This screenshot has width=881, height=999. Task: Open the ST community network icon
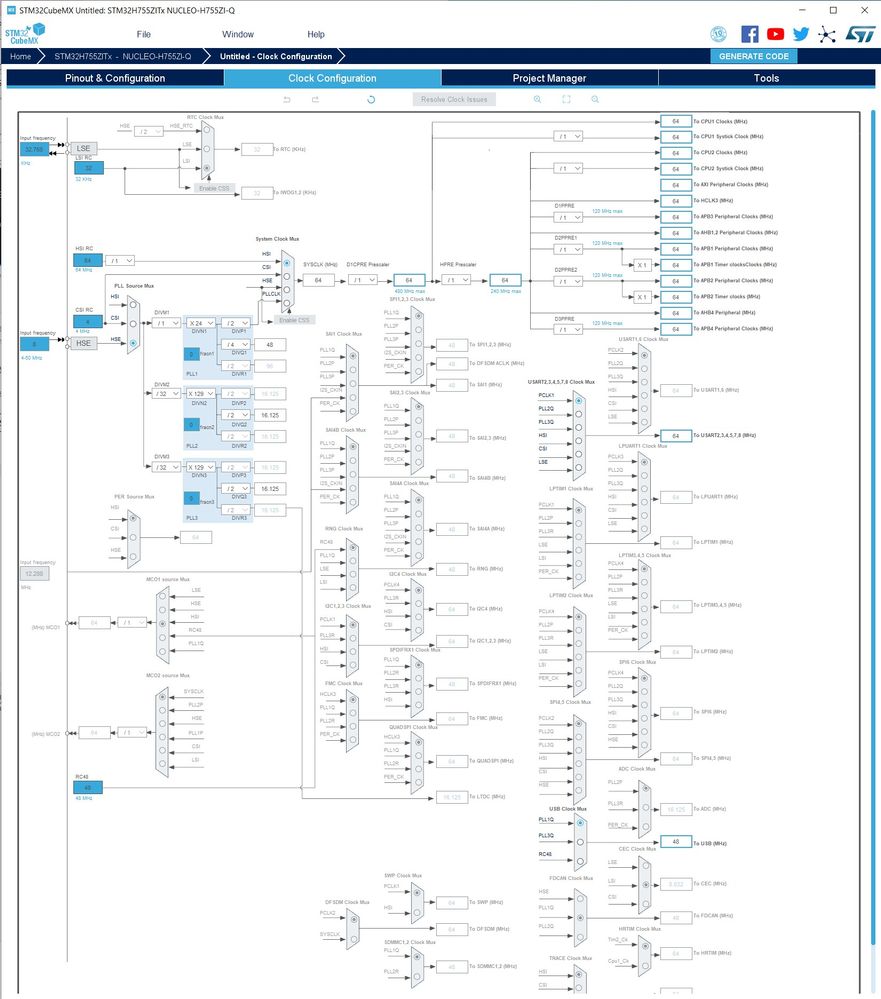[x=827, y=34]
